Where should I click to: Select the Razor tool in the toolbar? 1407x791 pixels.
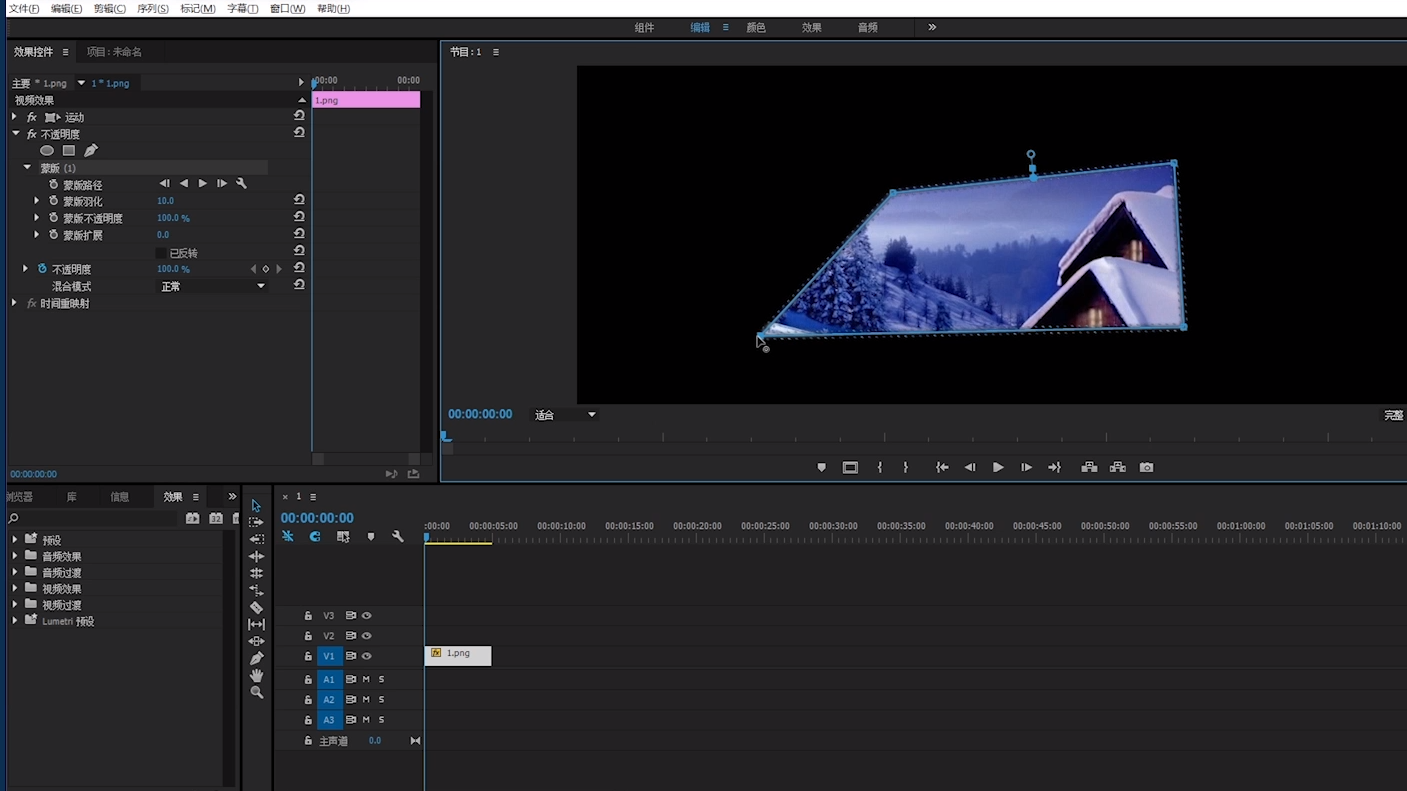256,607
